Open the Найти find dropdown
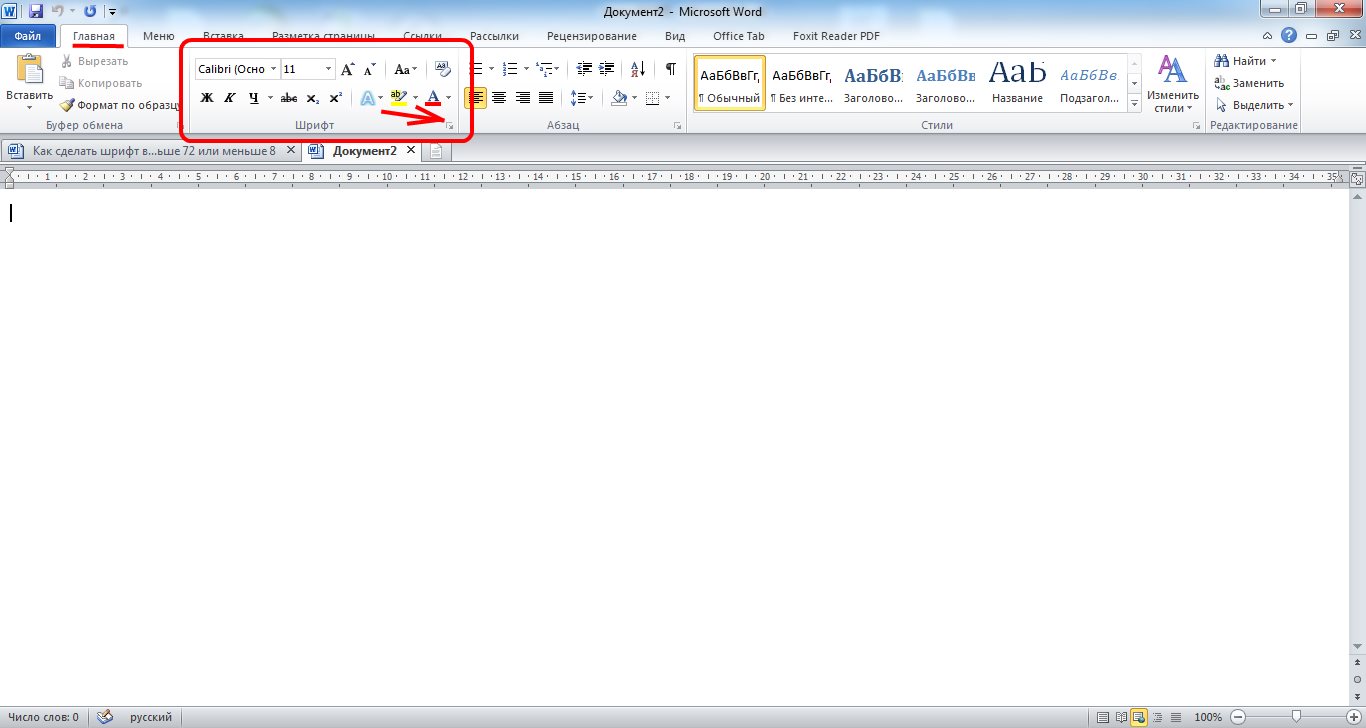The width and height of the screenshot is (1366, 728). (x=1244, y=61)
